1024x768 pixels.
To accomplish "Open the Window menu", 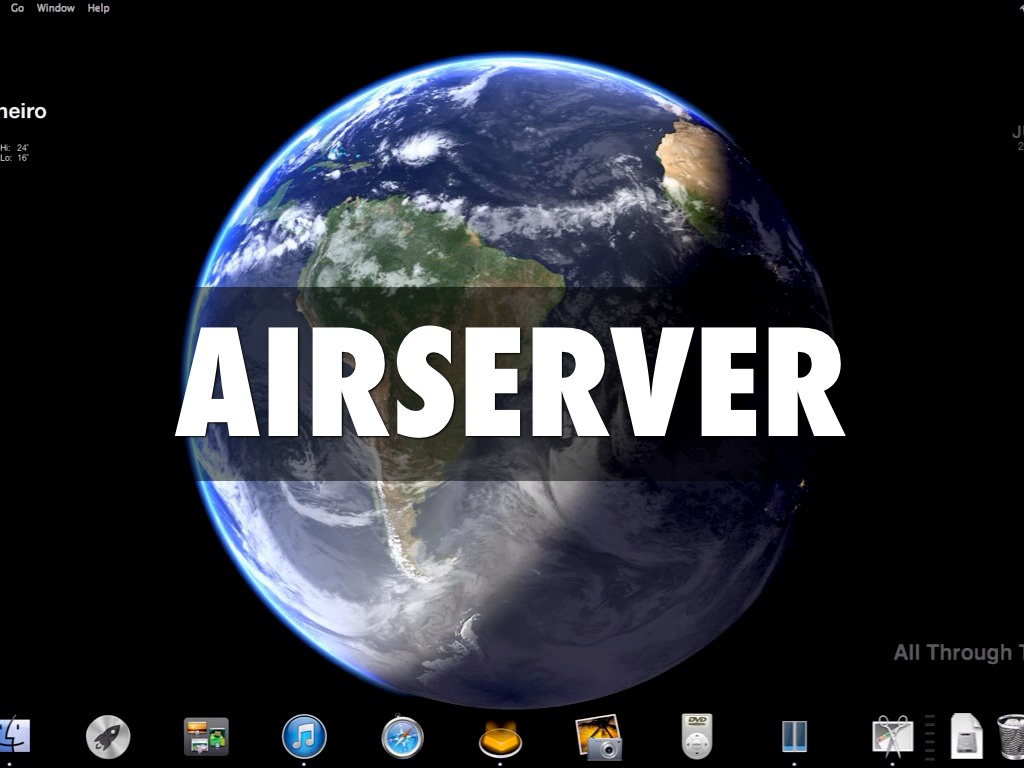I will [x=56, y=8].
